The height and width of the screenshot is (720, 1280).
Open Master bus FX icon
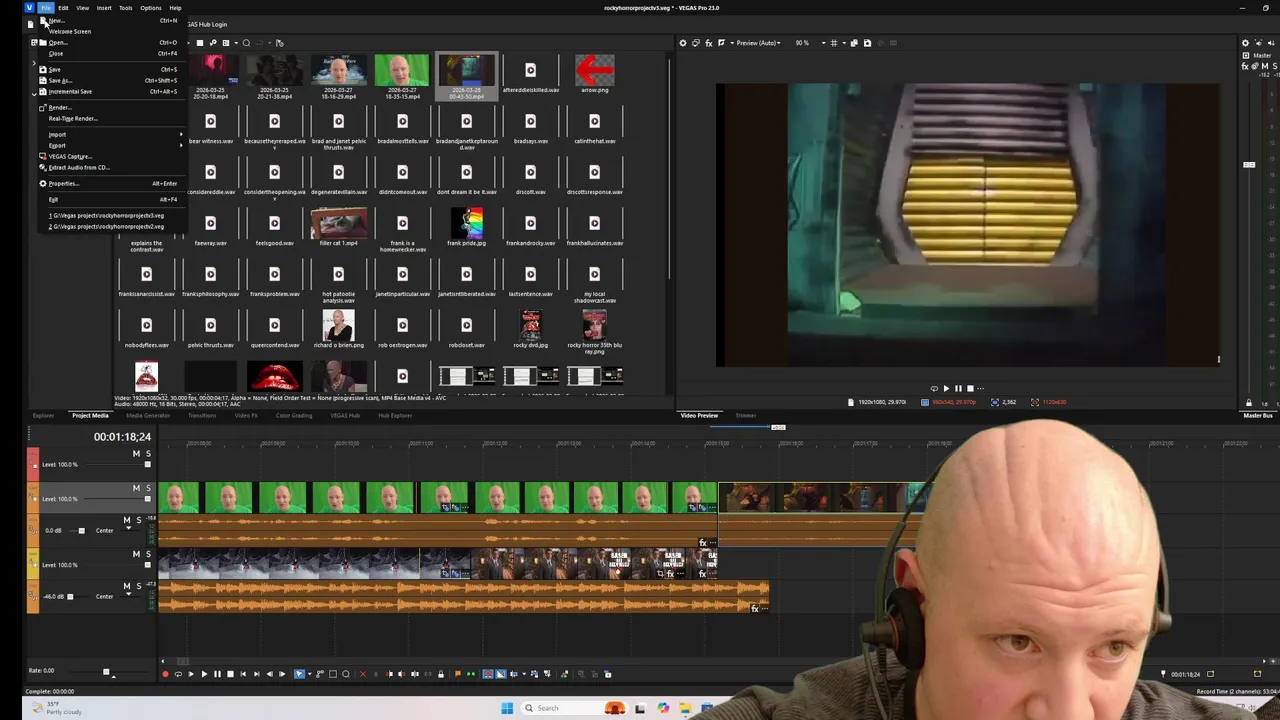[1245, 66]
